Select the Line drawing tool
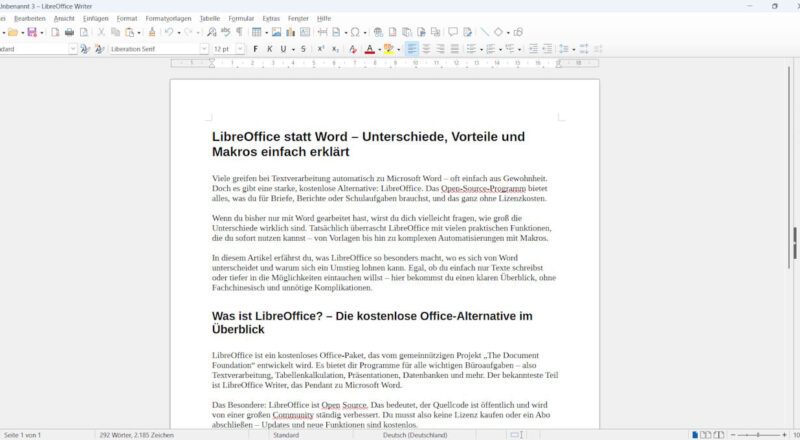Image resolution: width=800 pixels, height=440 pixels. (484, 32)
